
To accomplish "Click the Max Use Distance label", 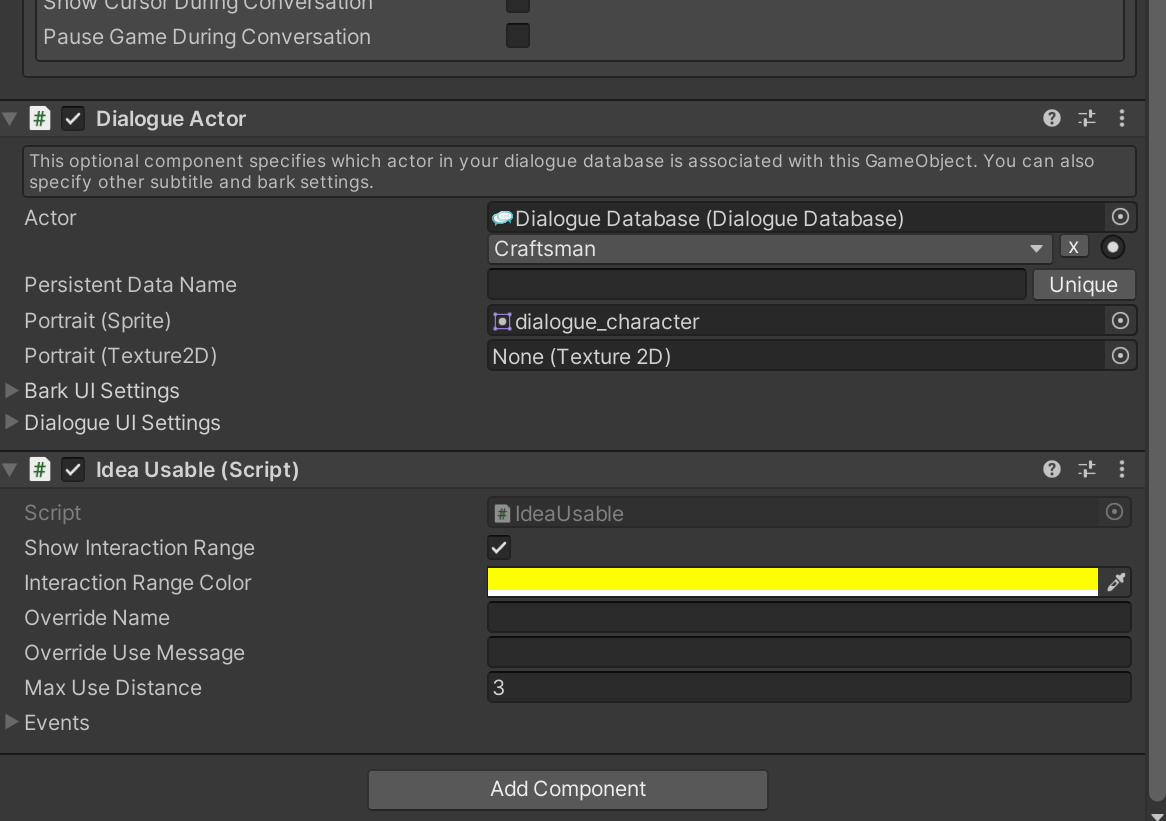I will (x=113, y=688).
